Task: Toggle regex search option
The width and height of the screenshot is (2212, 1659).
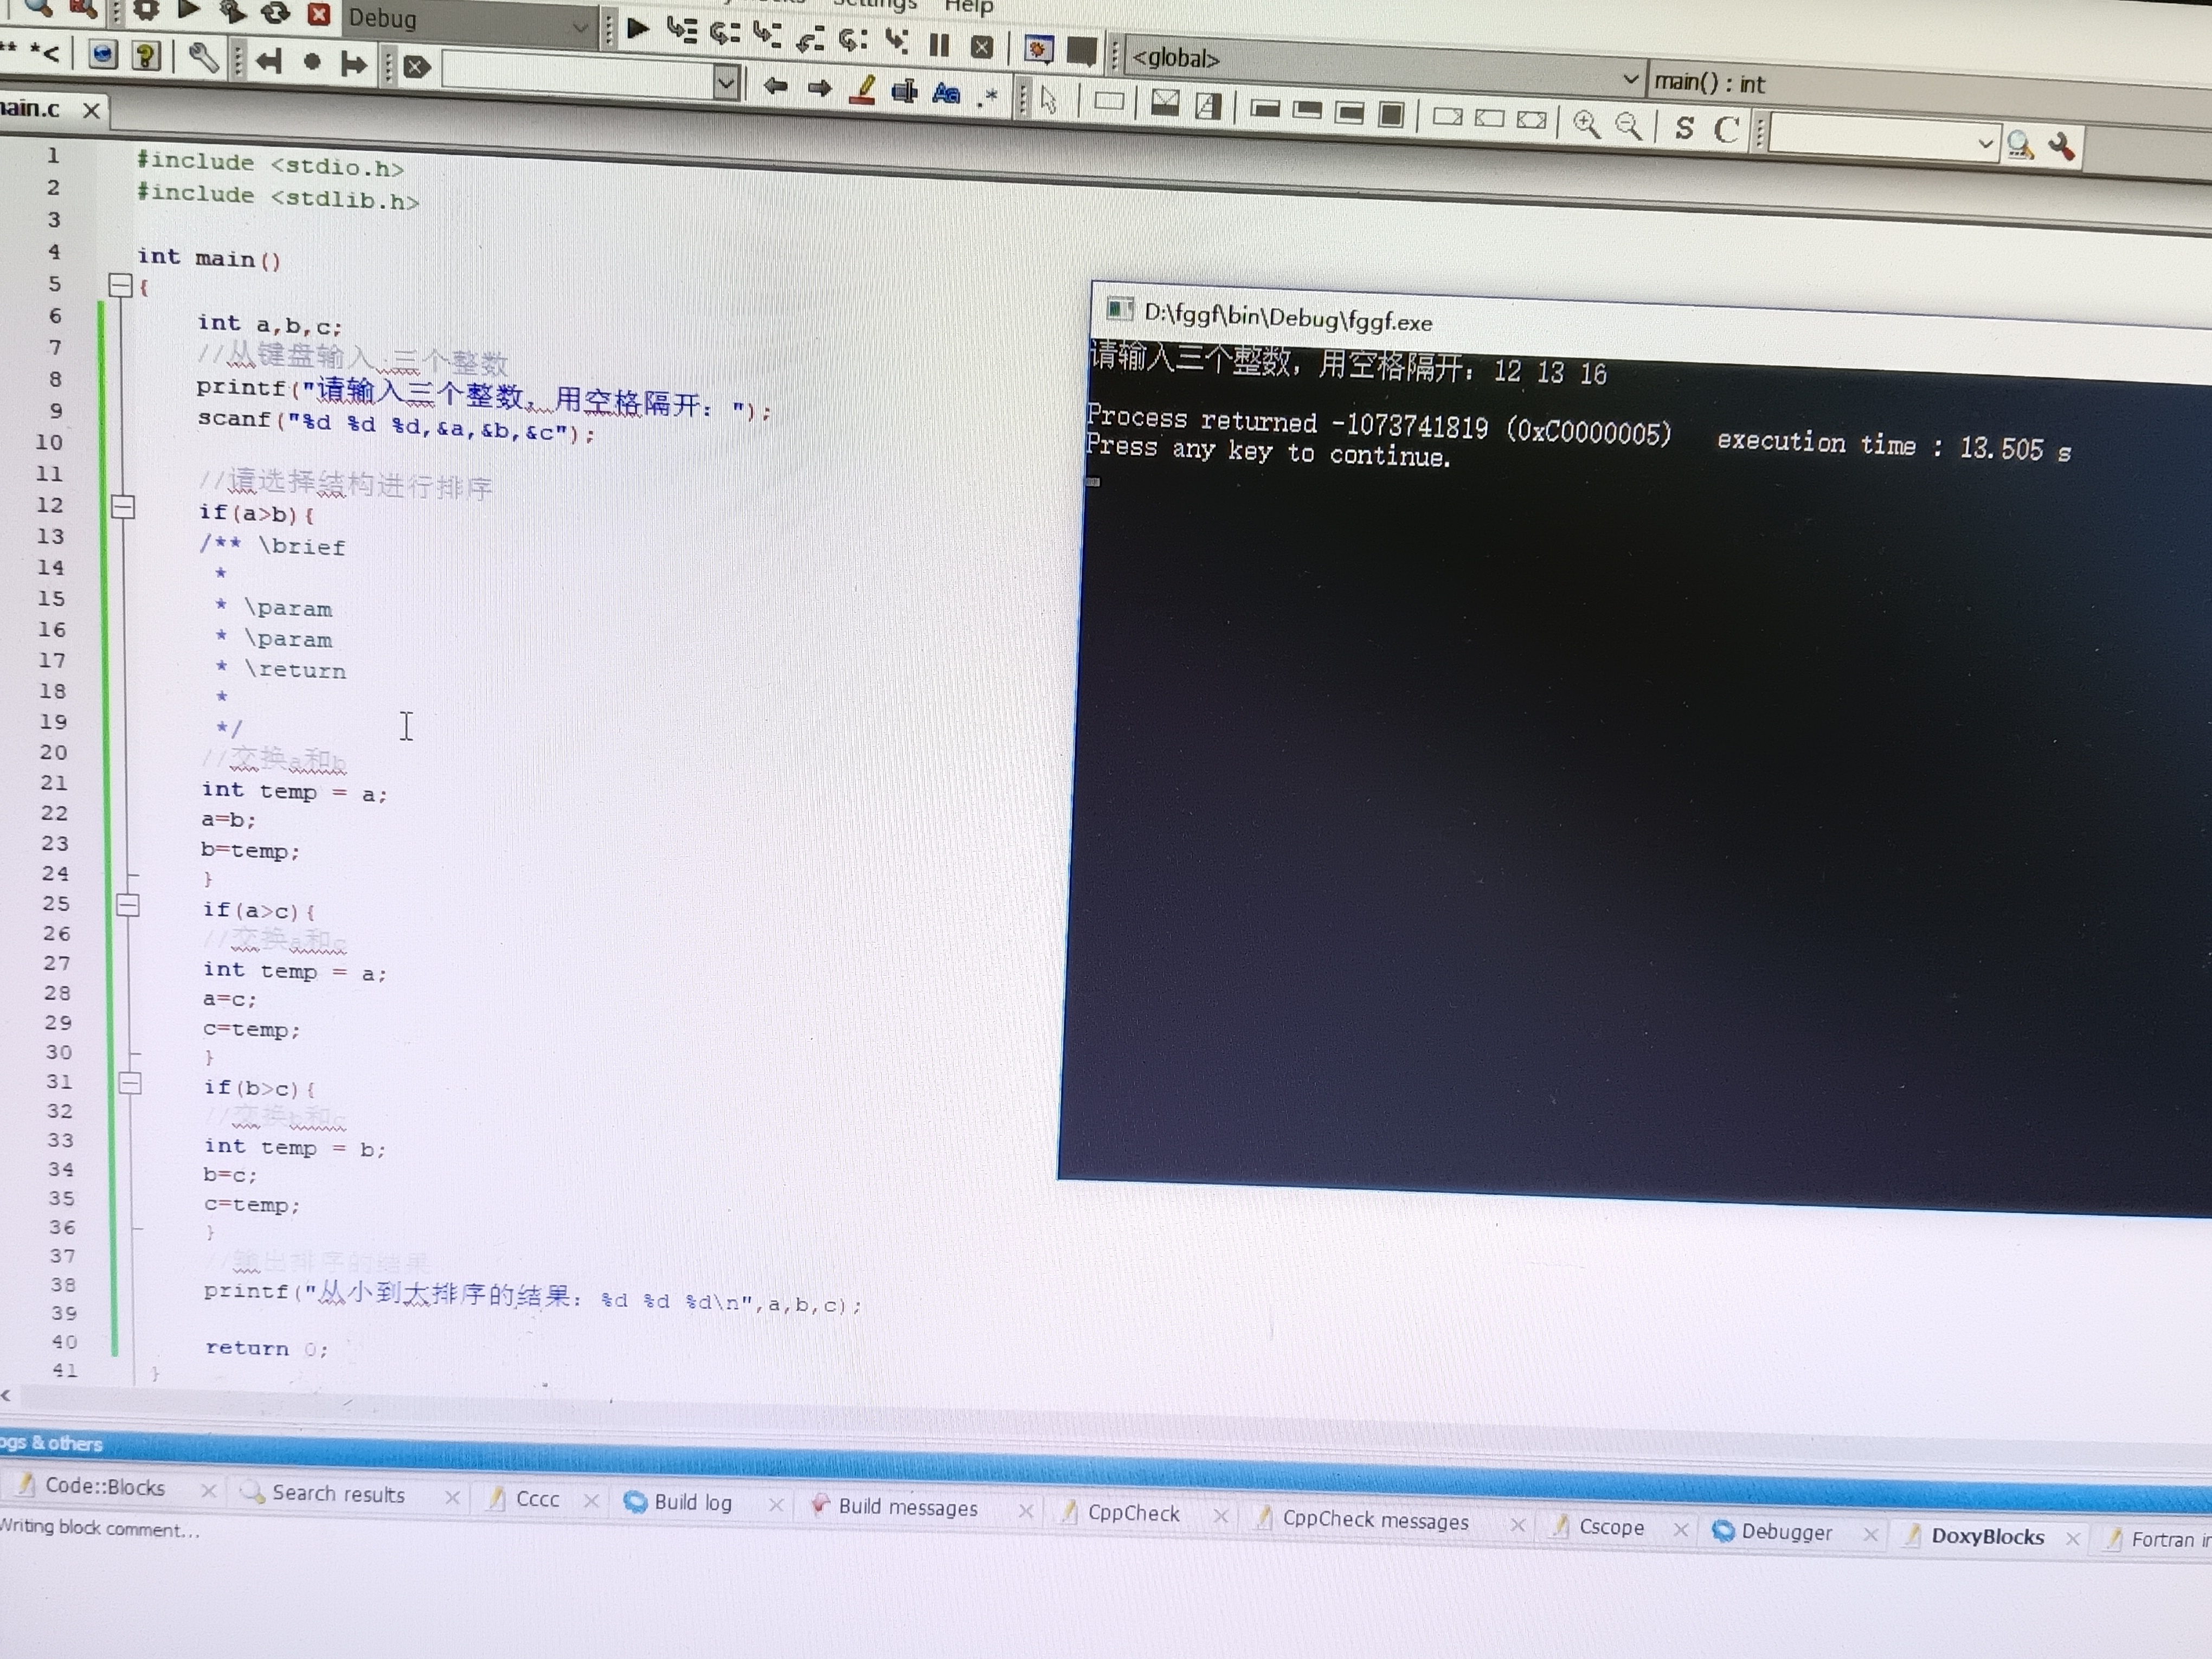Action: (988, 96)
